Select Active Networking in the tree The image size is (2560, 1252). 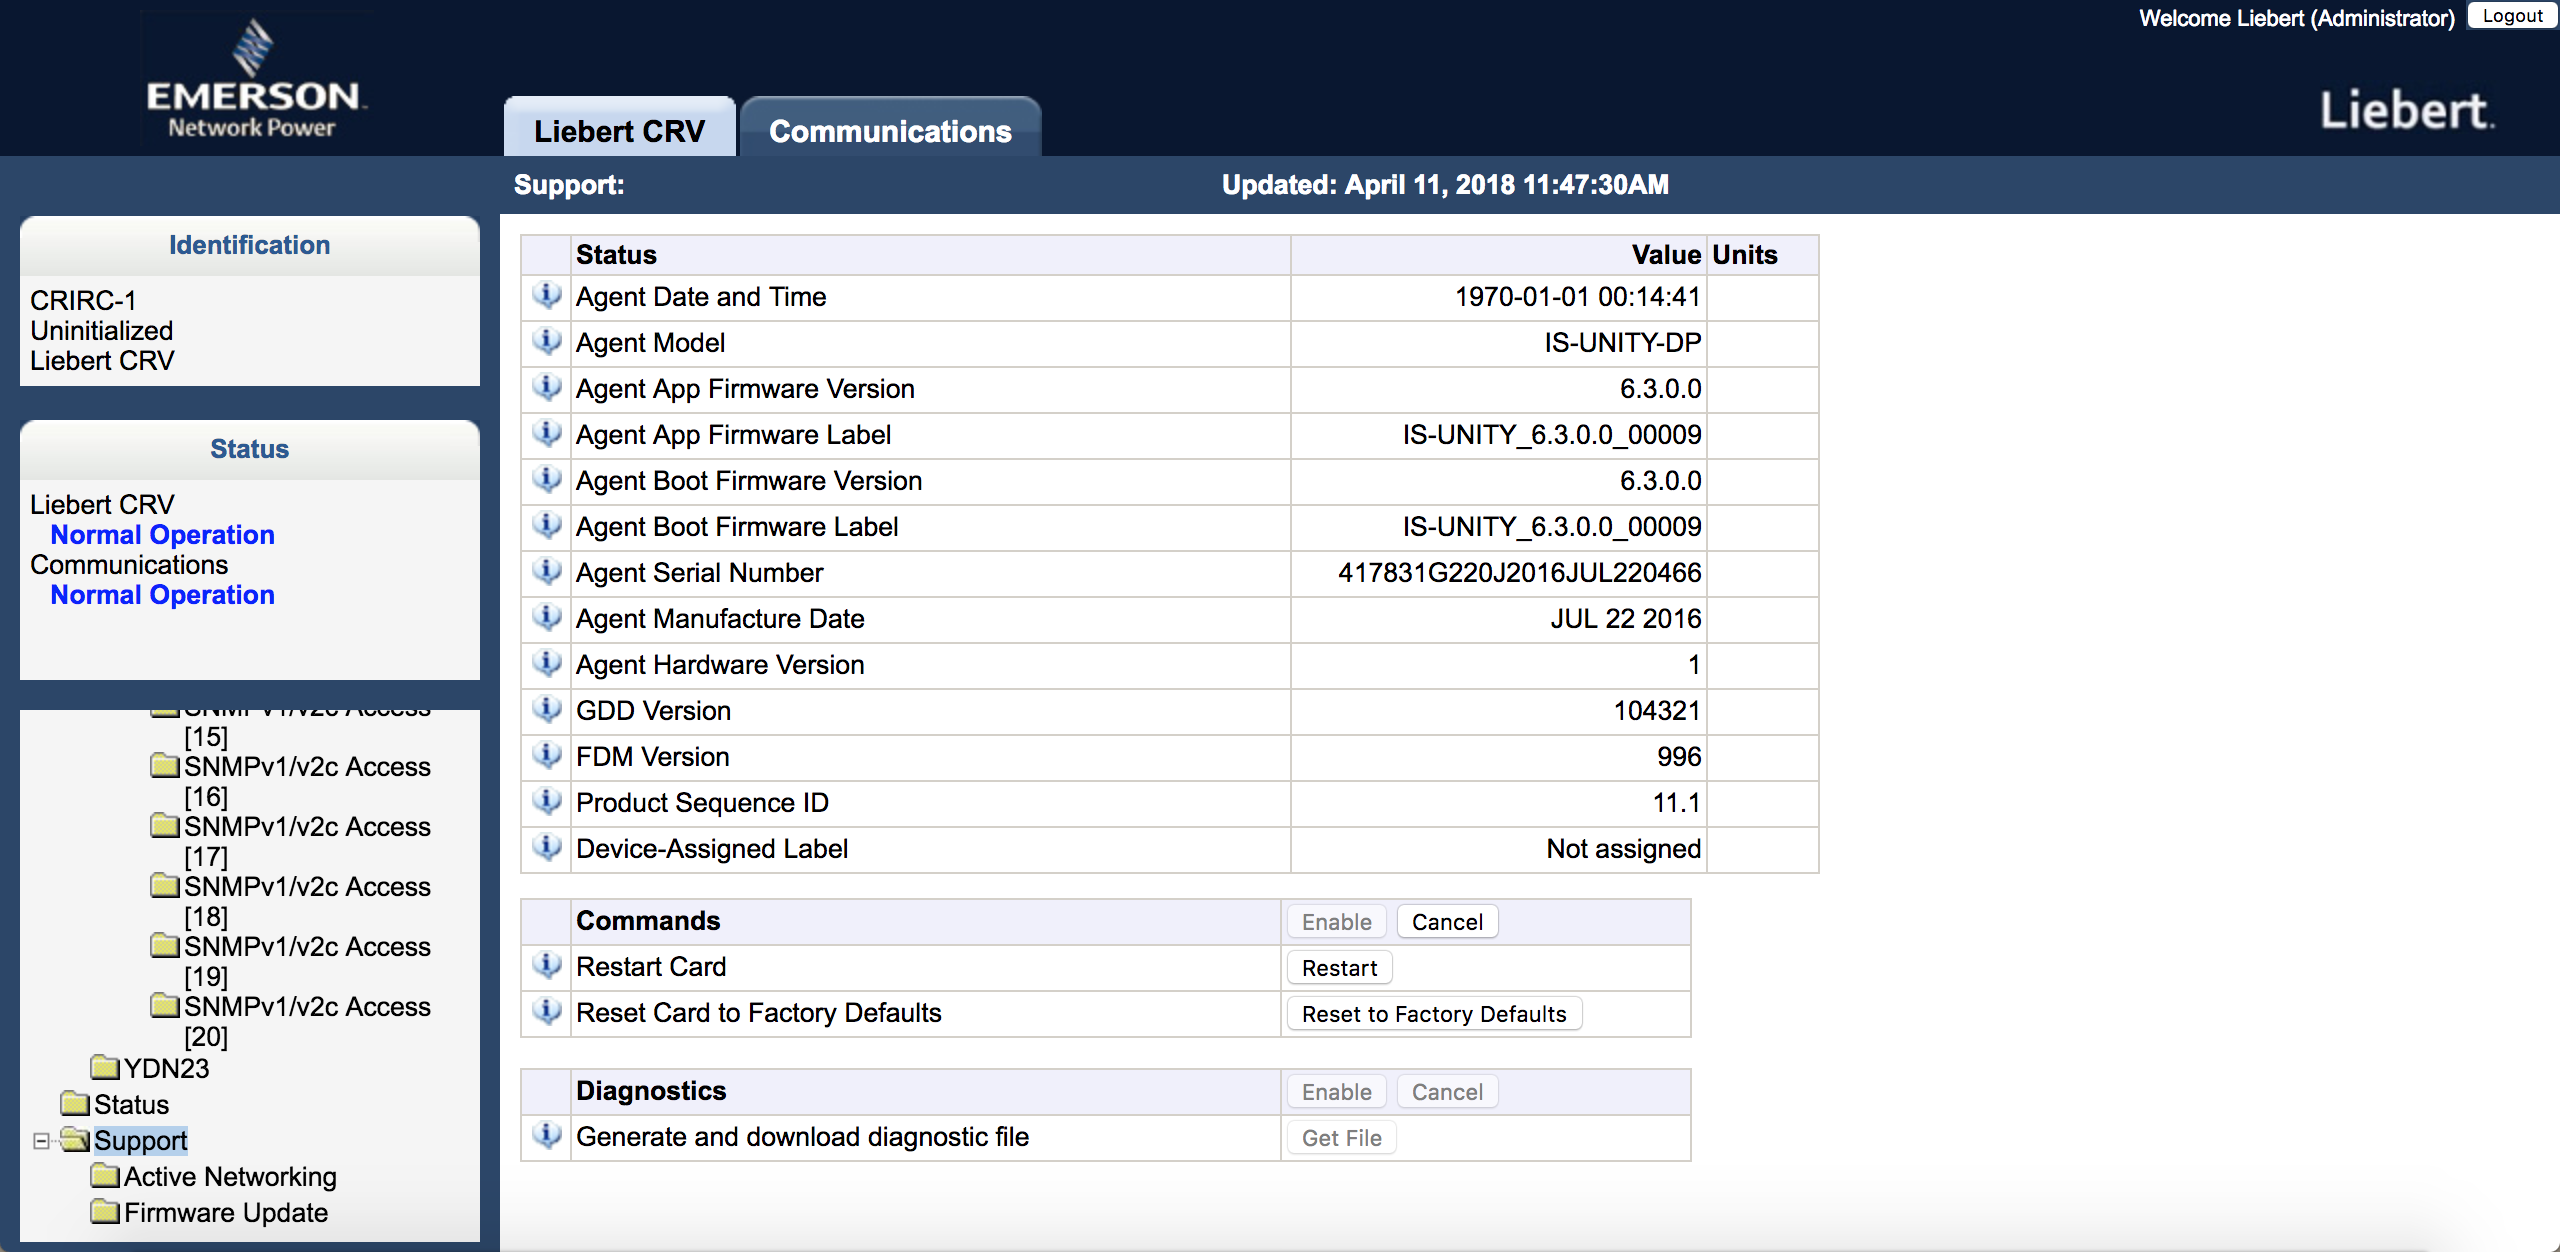[x=230, y=1176]
